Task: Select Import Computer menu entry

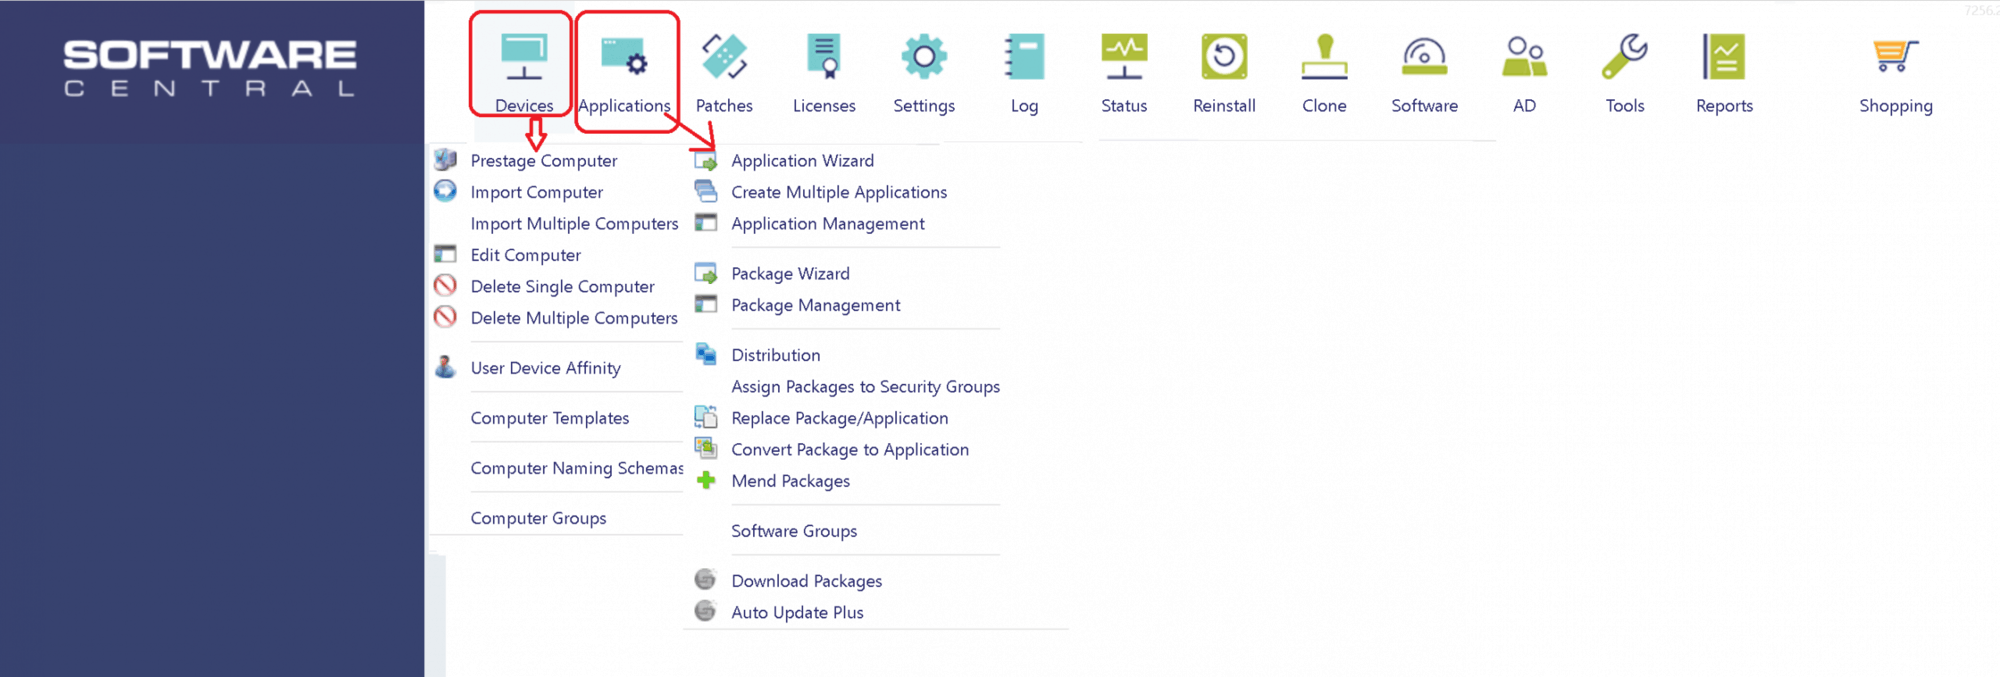Action: 537,192
